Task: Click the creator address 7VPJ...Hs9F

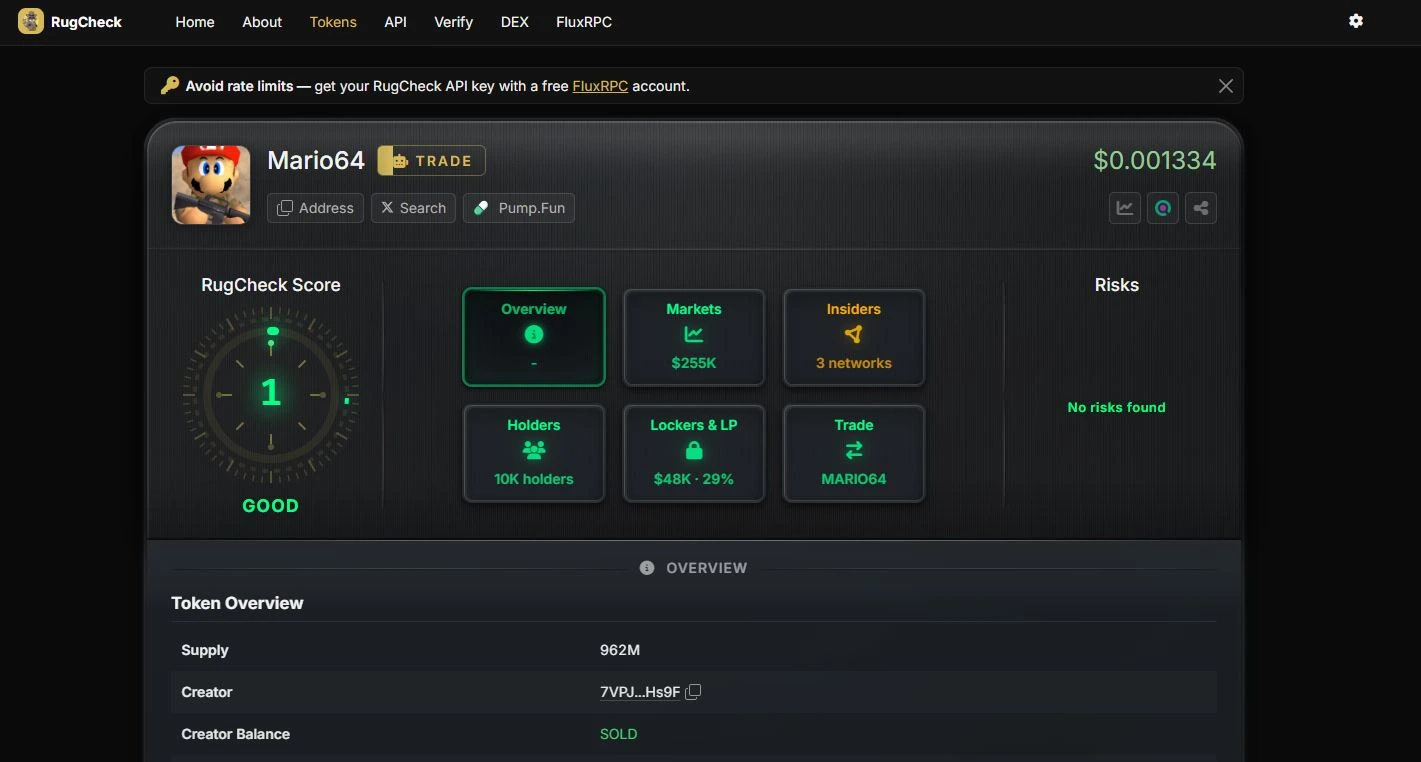Action: [640, 692]
